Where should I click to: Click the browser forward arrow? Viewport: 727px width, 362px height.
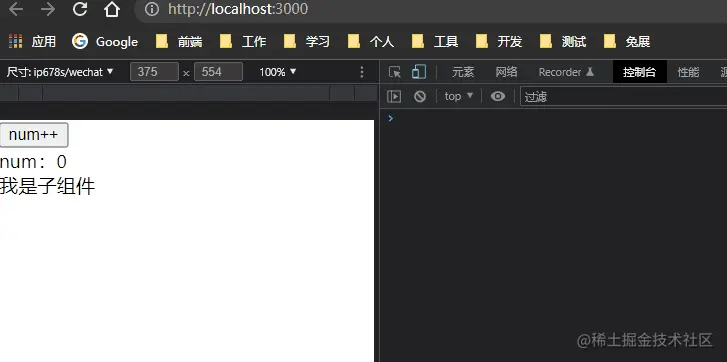click(48, 9)
